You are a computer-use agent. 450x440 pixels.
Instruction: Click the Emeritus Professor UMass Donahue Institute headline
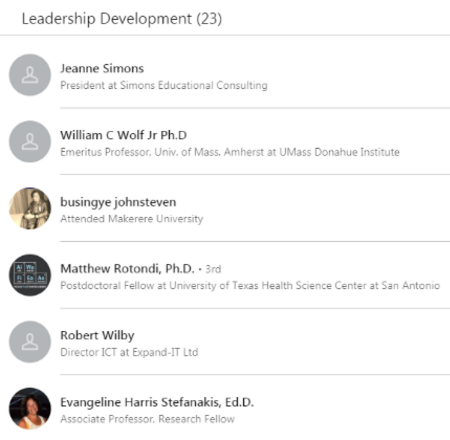pyautogui.click(x=230, y=152)
